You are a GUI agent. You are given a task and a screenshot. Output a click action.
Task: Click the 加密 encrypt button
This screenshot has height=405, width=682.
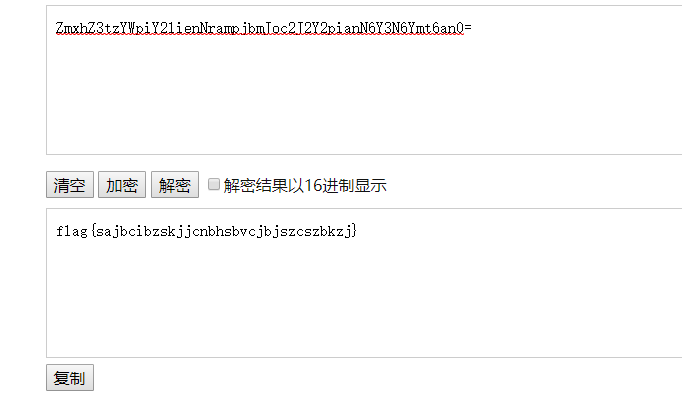(122, 185)
